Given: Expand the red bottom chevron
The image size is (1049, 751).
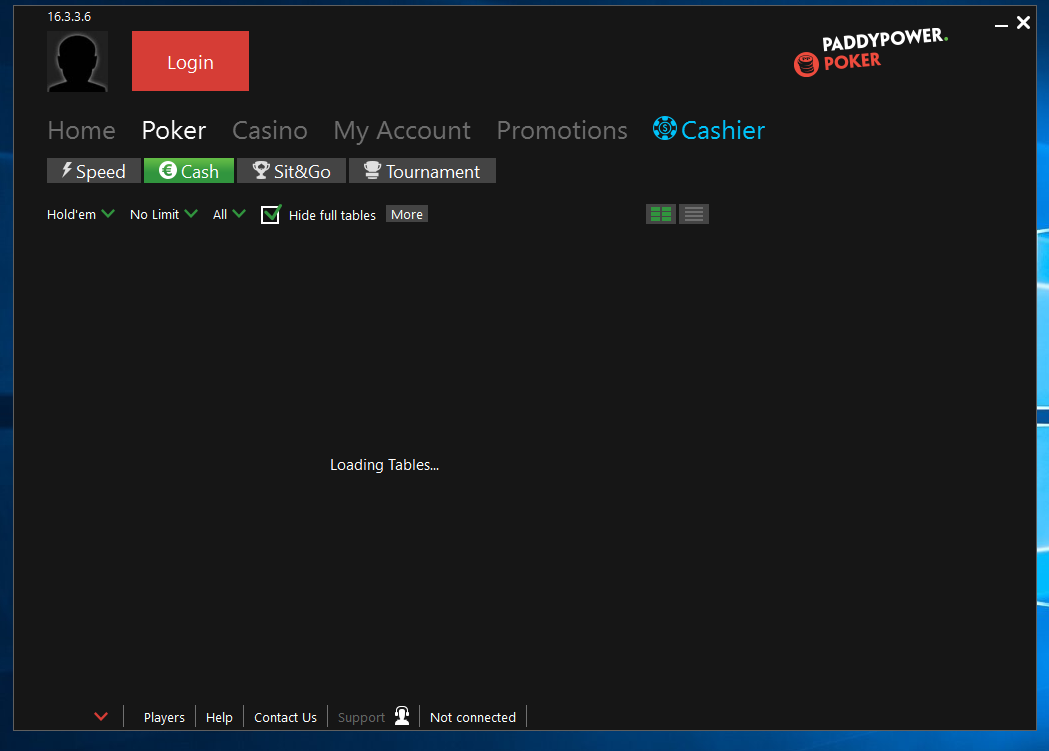Looking at the screenshot, I should click(101, 716).
